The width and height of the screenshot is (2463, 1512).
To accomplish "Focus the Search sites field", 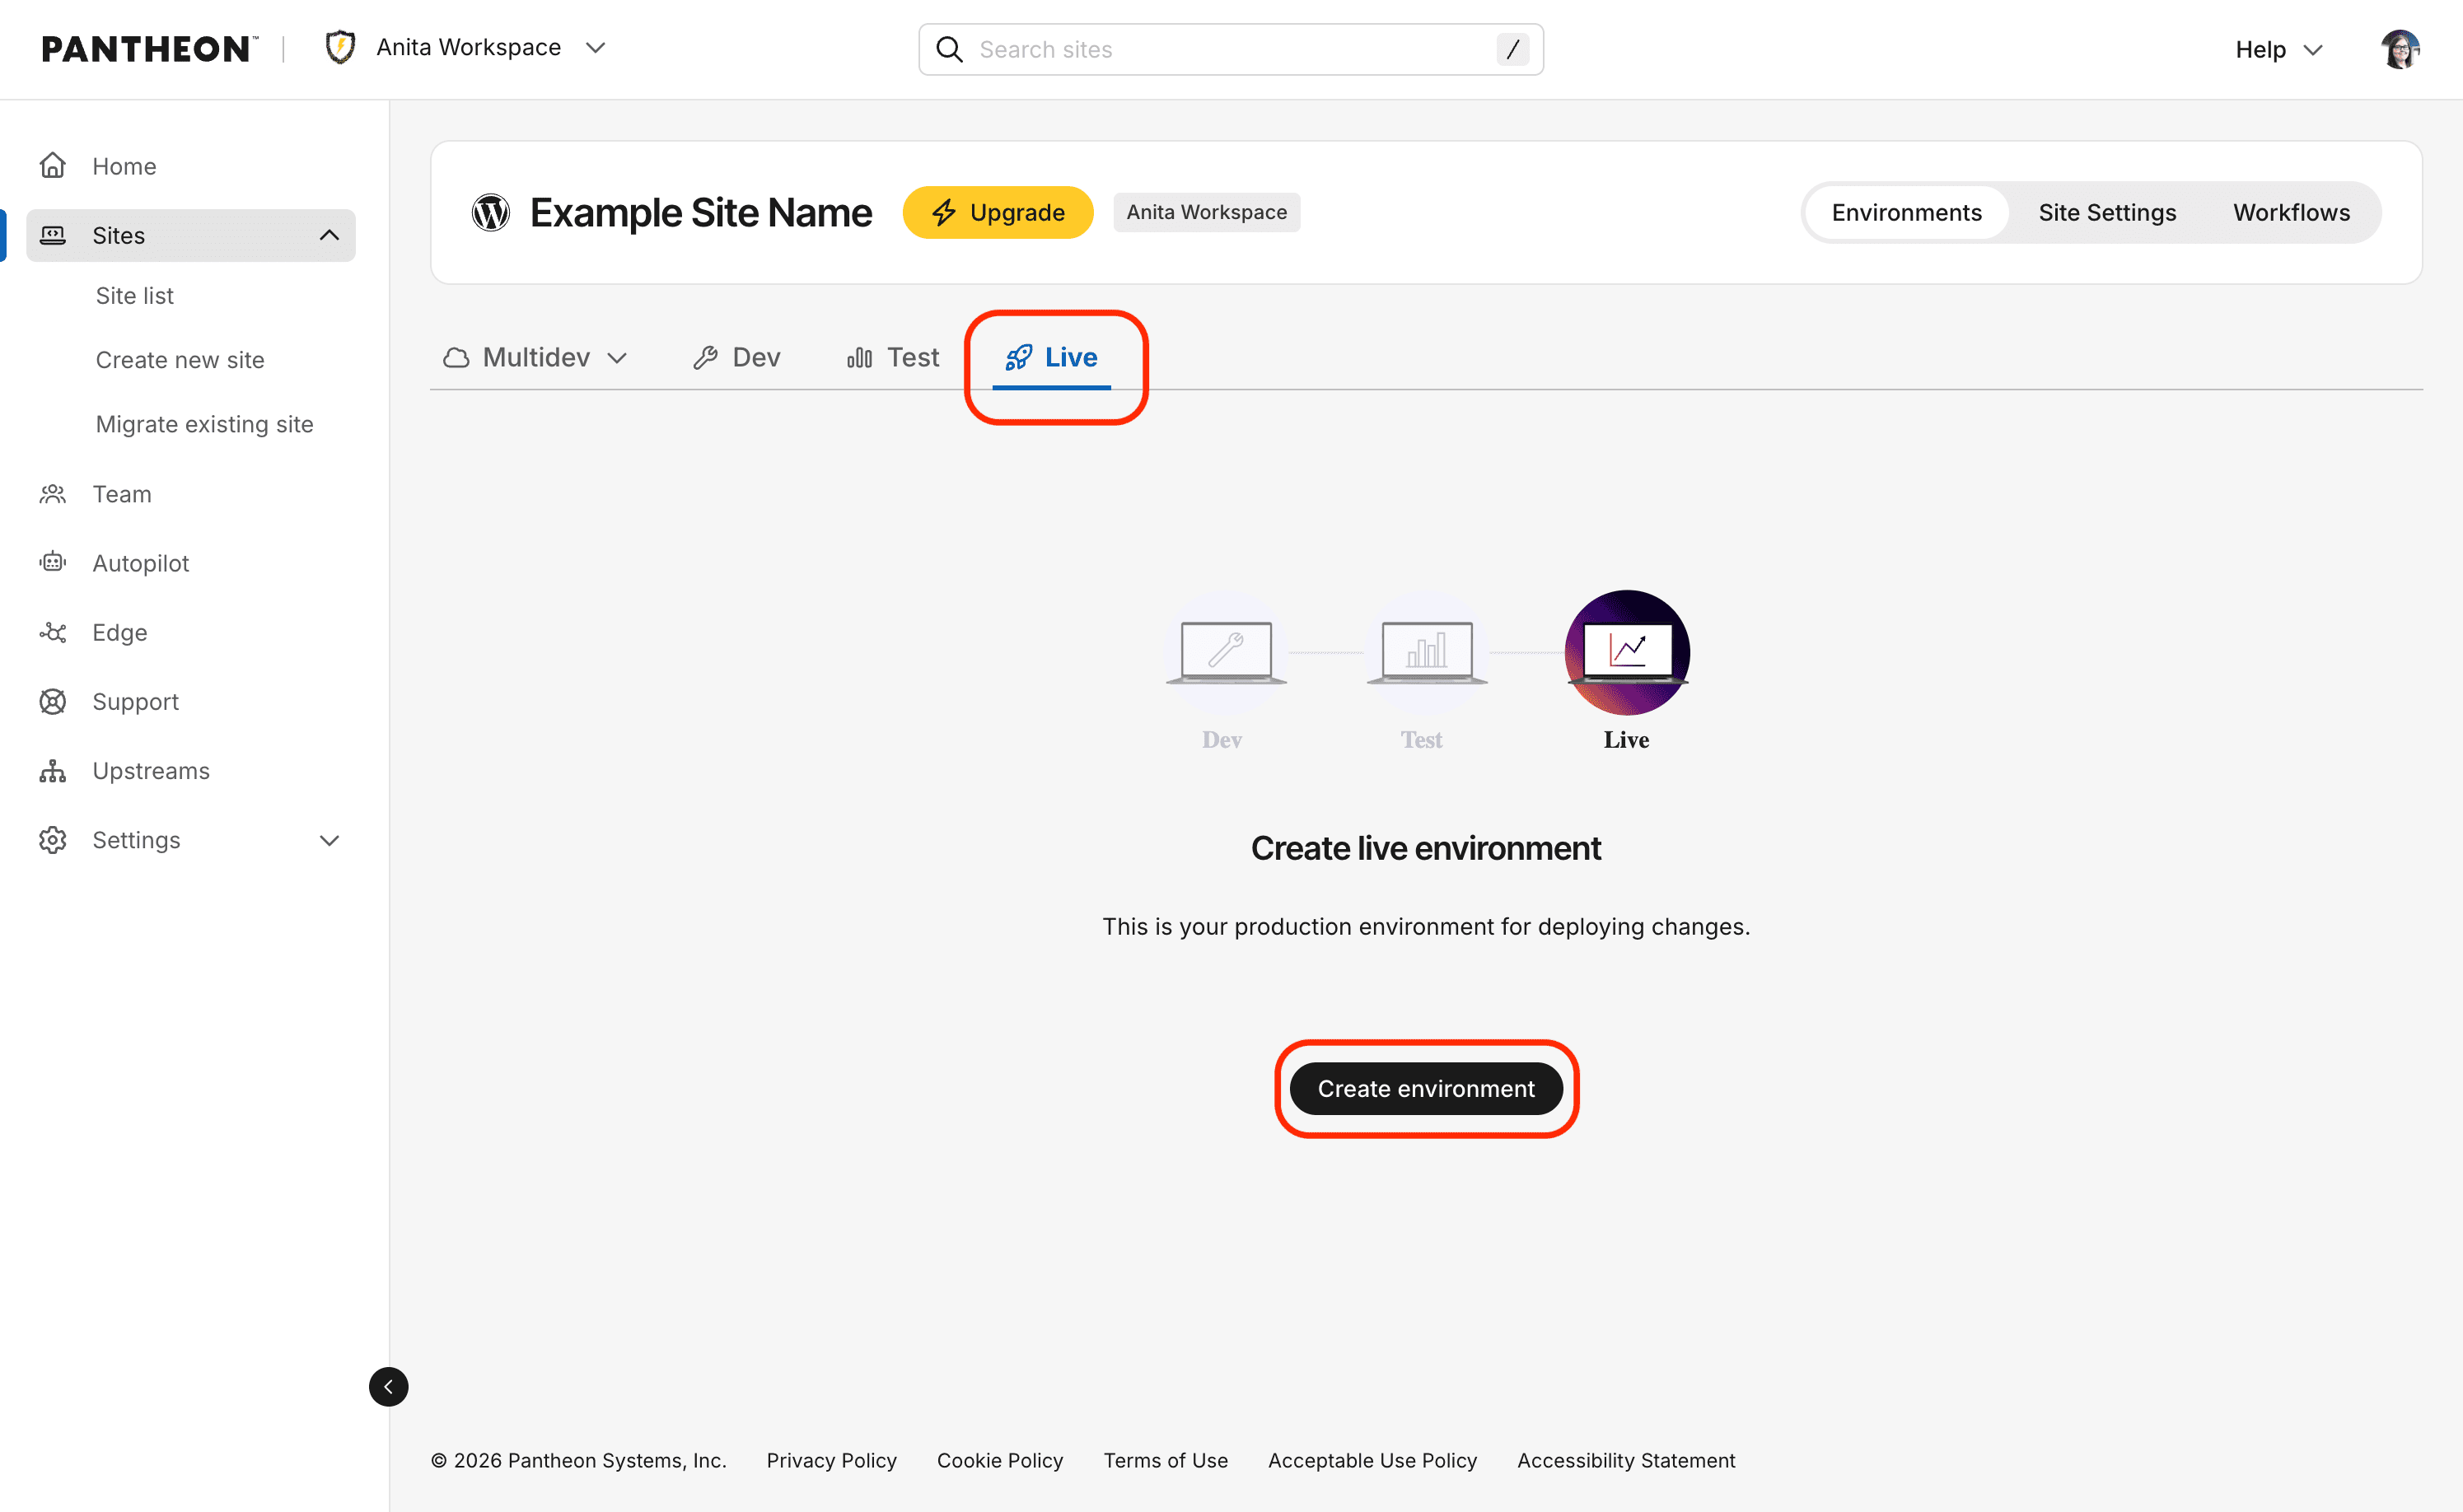I will [1231, 50].
